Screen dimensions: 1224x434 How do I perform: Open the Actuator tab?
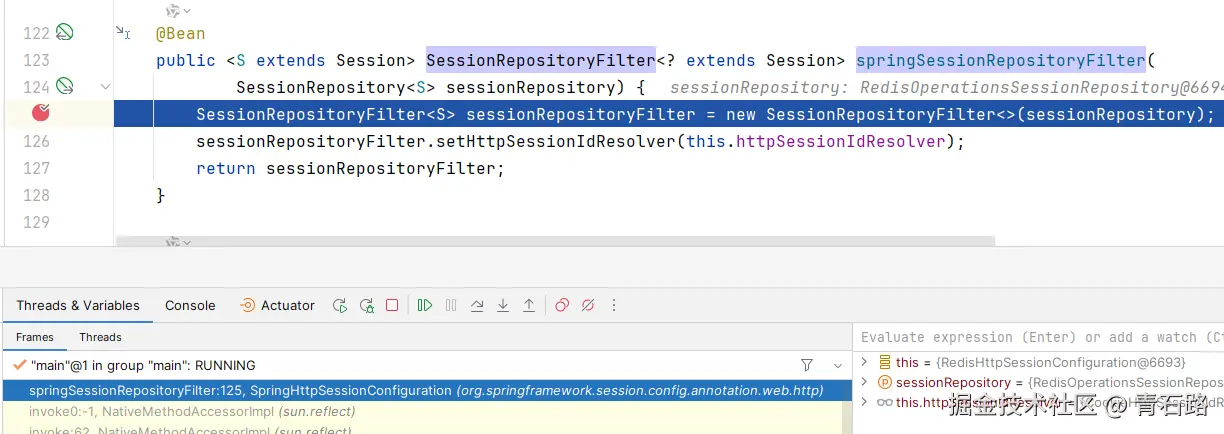click(x=277, y=305)
